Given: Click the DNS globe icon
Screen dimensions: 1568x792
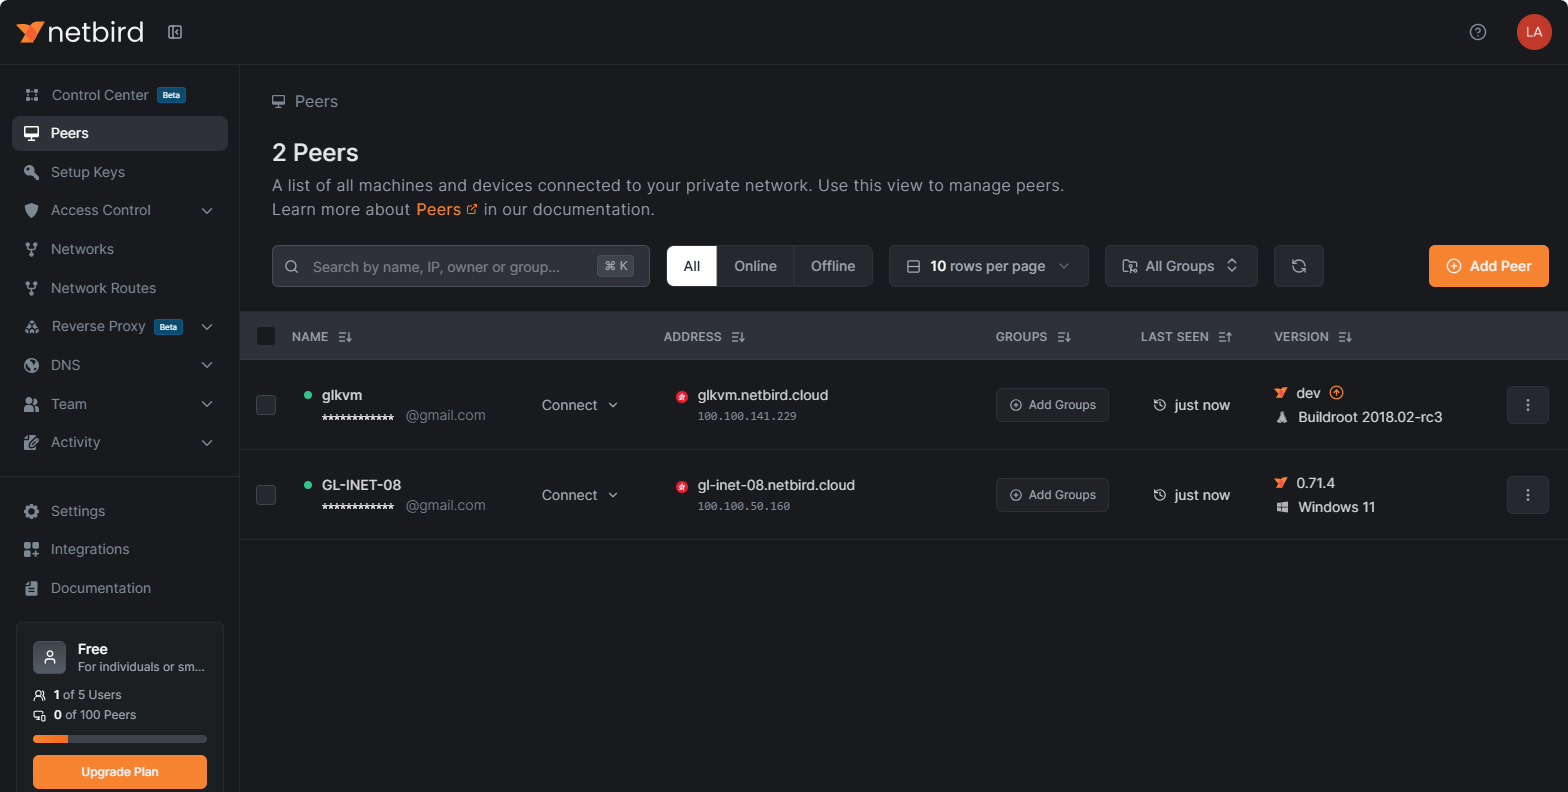Looking at the screenshot, I should tap(31, 365).
